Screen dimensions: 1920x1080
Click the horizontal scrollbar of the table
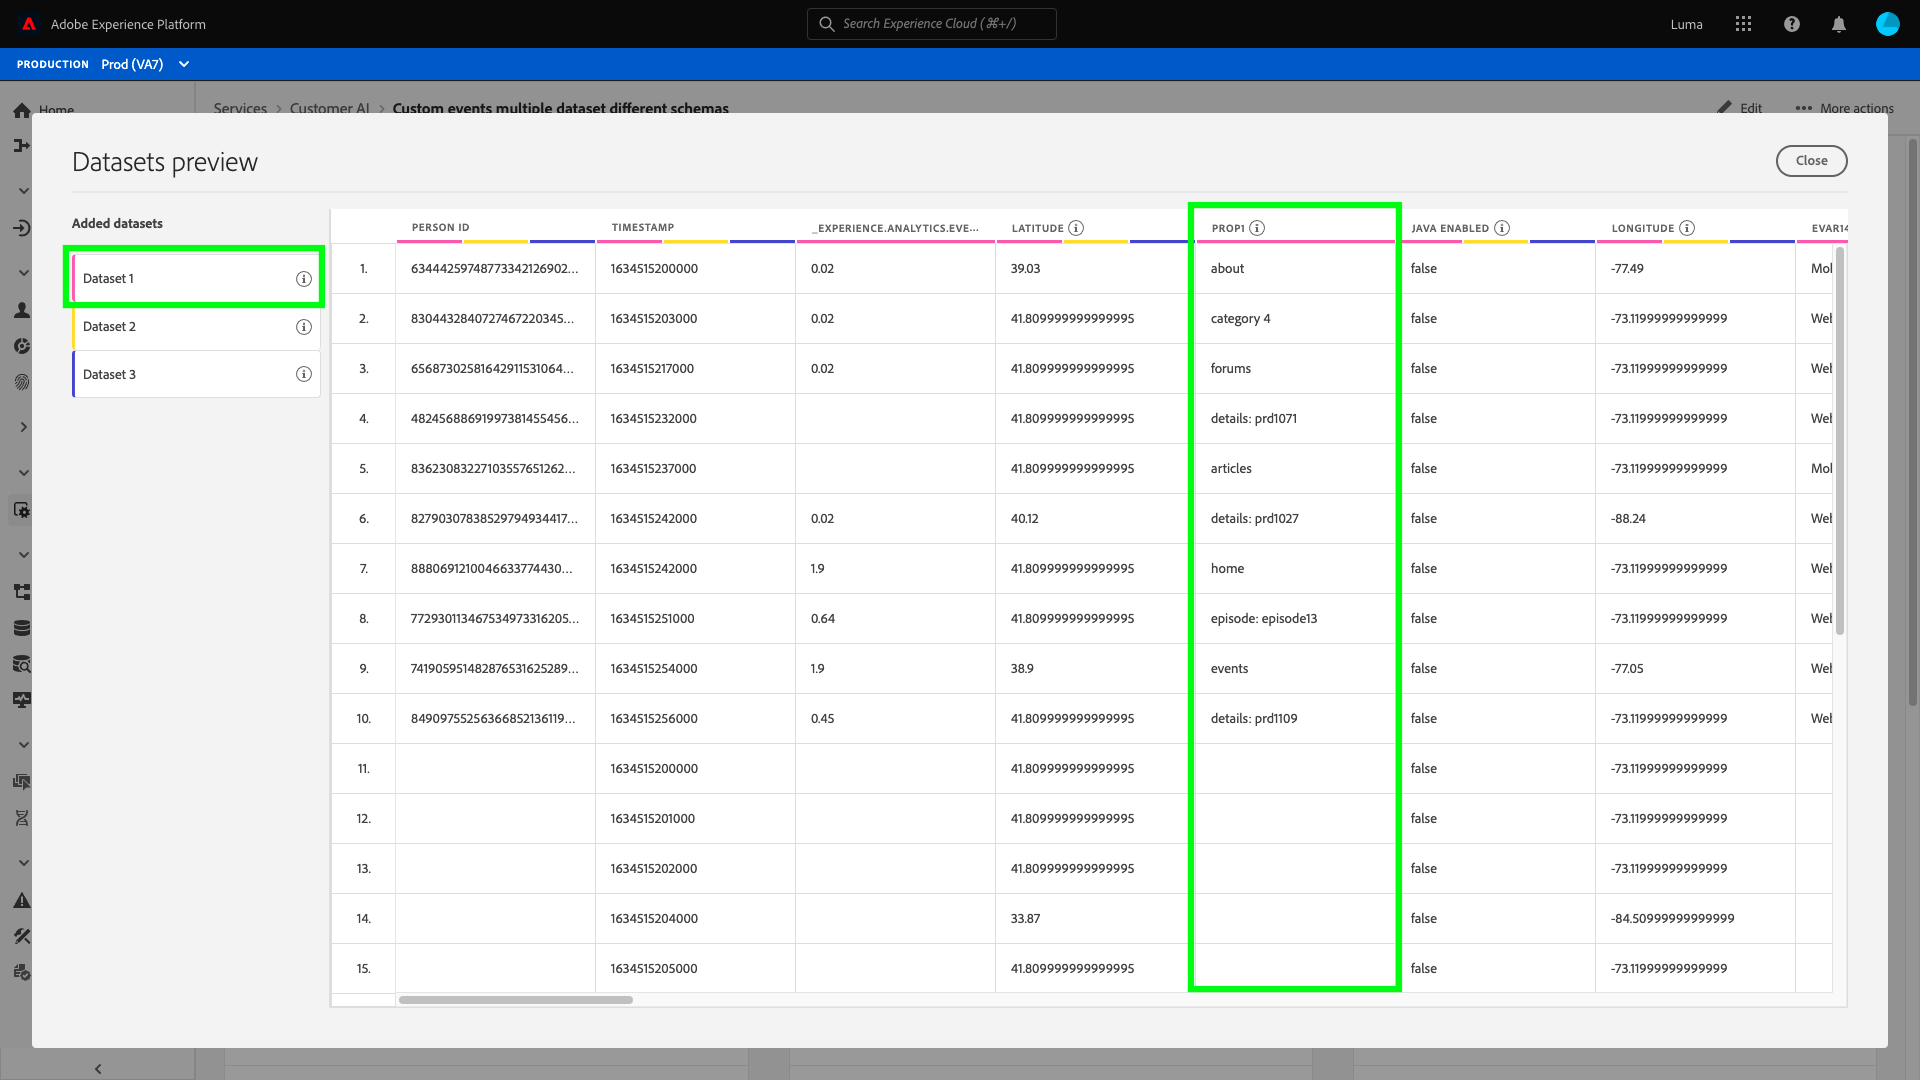[x=515, y=999]
